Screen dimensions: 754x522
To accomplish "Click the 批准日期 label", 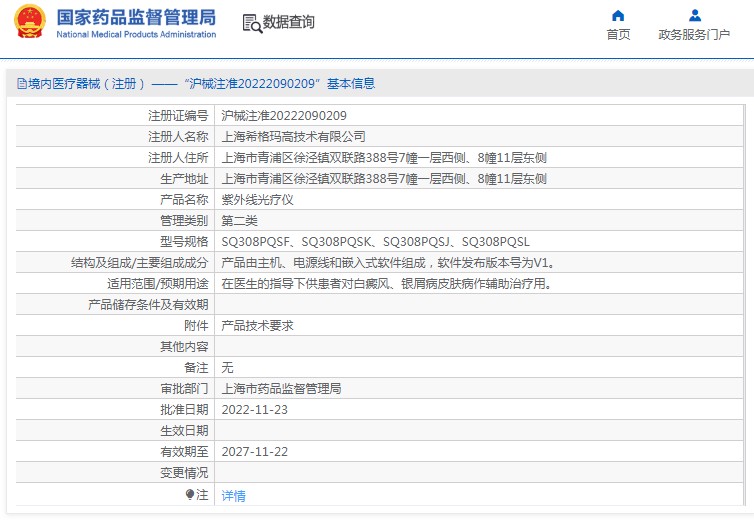I will 184,410.
